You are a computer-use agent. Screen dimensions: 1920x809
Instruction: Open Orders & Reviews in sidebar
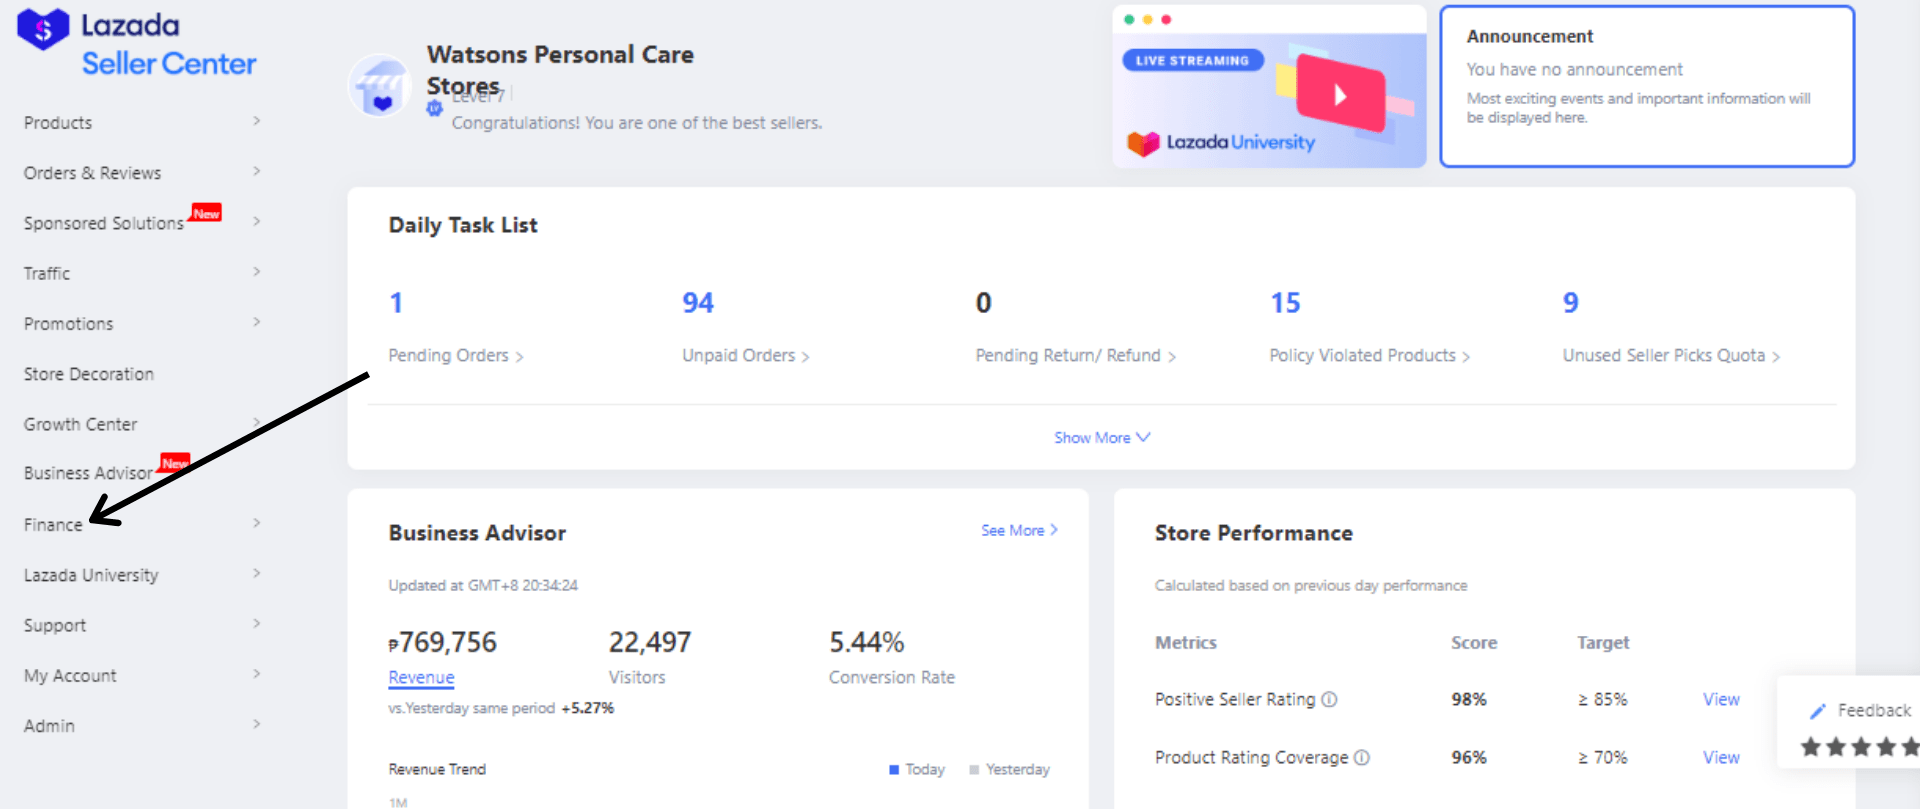point(92,173)
